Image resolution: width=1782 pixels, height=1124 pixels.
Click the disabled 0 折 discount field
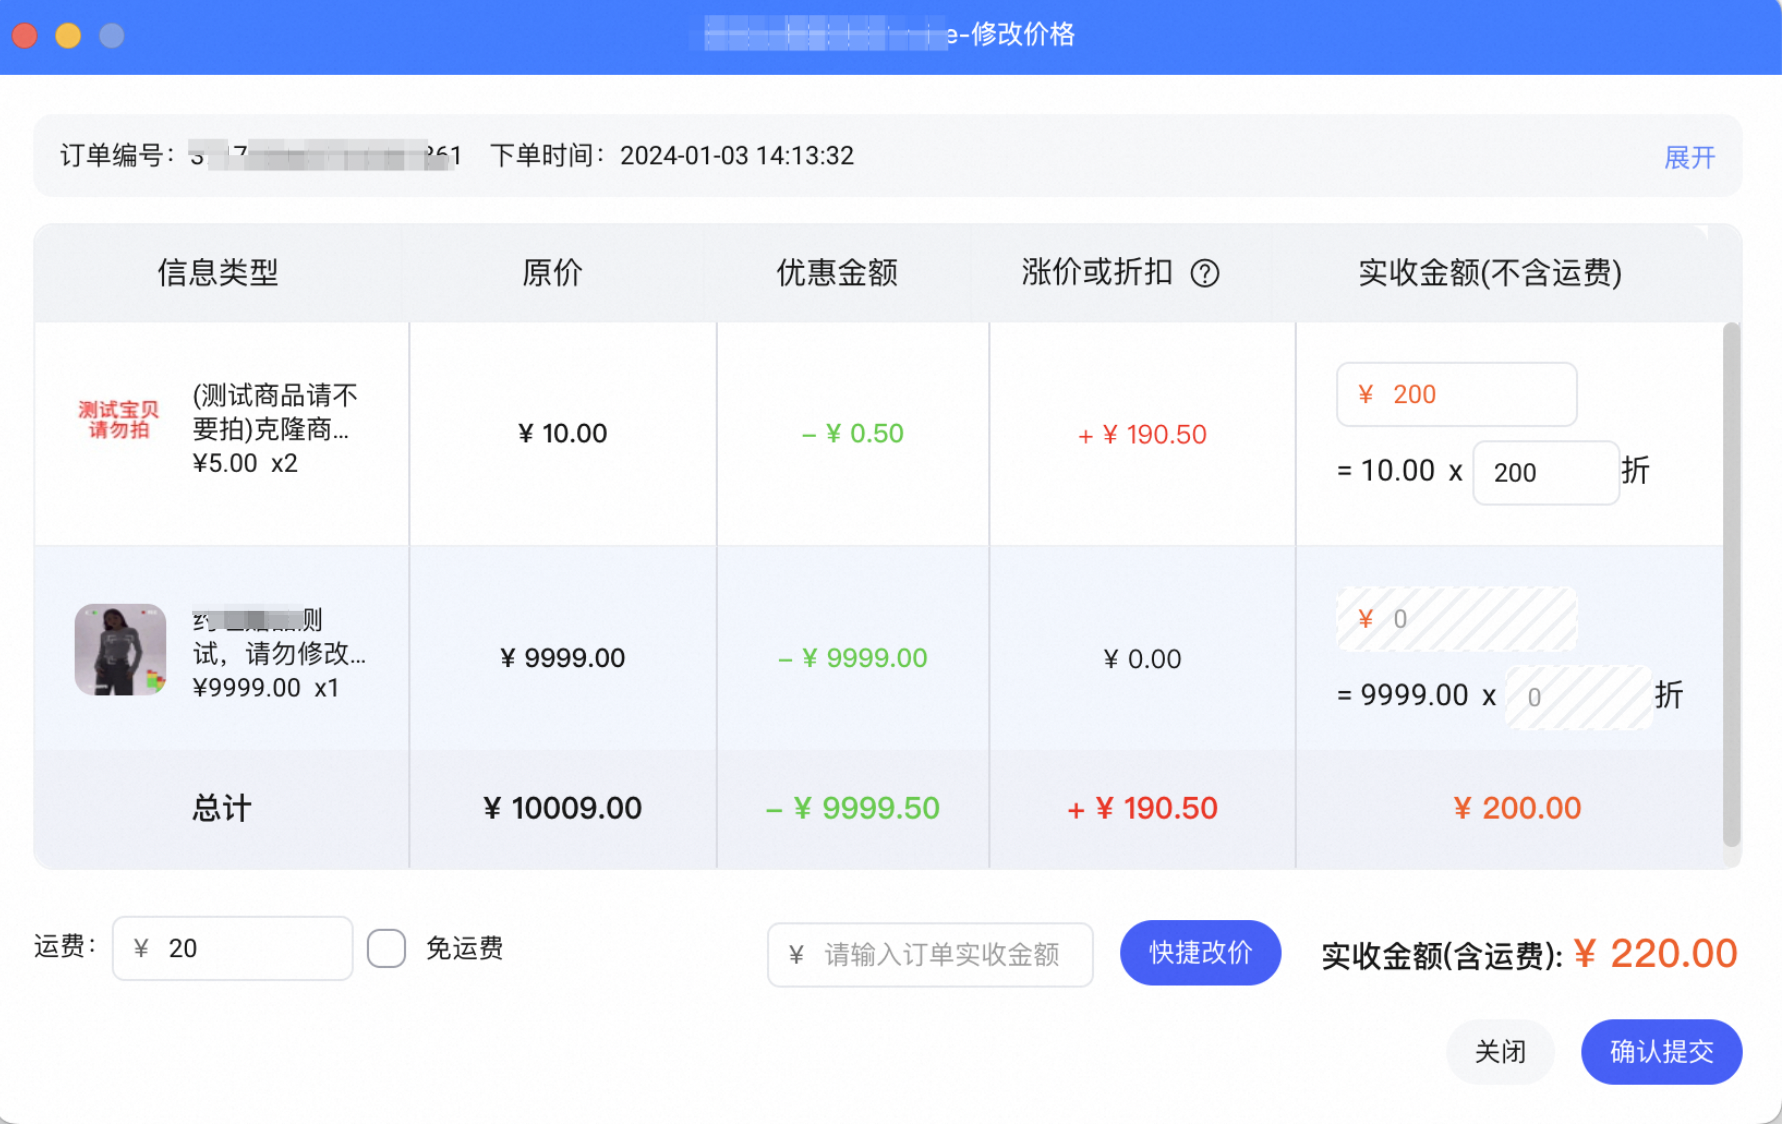click(1578, 697)
